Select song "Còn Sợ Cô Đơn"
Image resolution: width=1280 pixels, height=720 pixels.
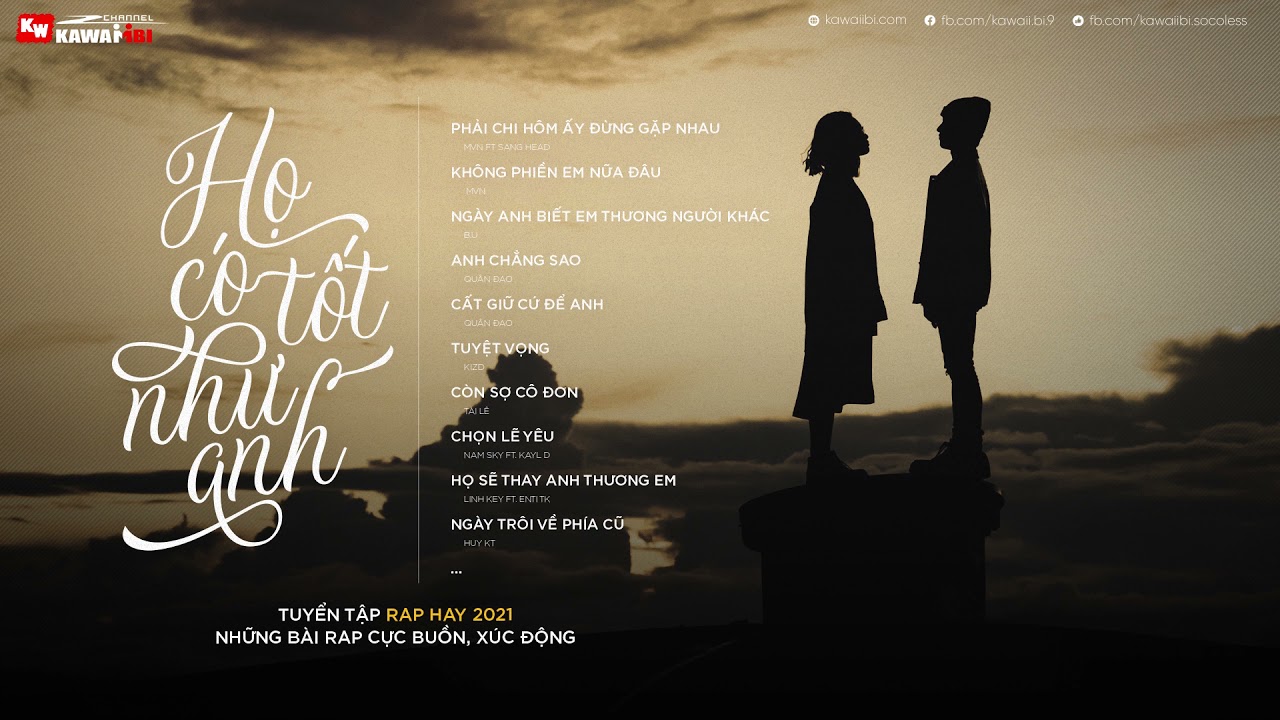coord(515,392)
